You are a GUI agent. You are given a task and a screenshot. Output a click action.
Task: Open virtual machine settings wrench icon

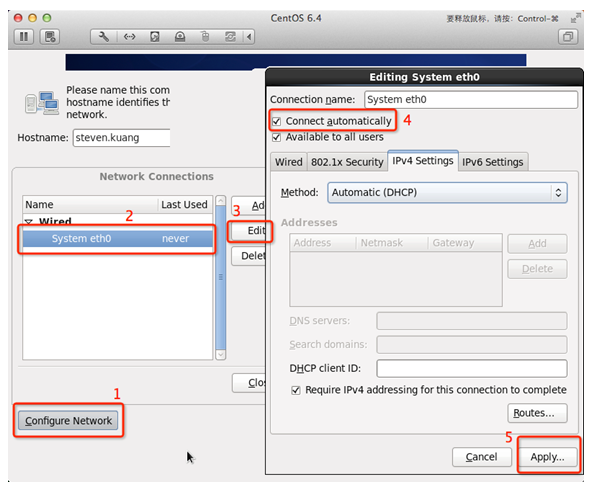[x=104, y=37]
